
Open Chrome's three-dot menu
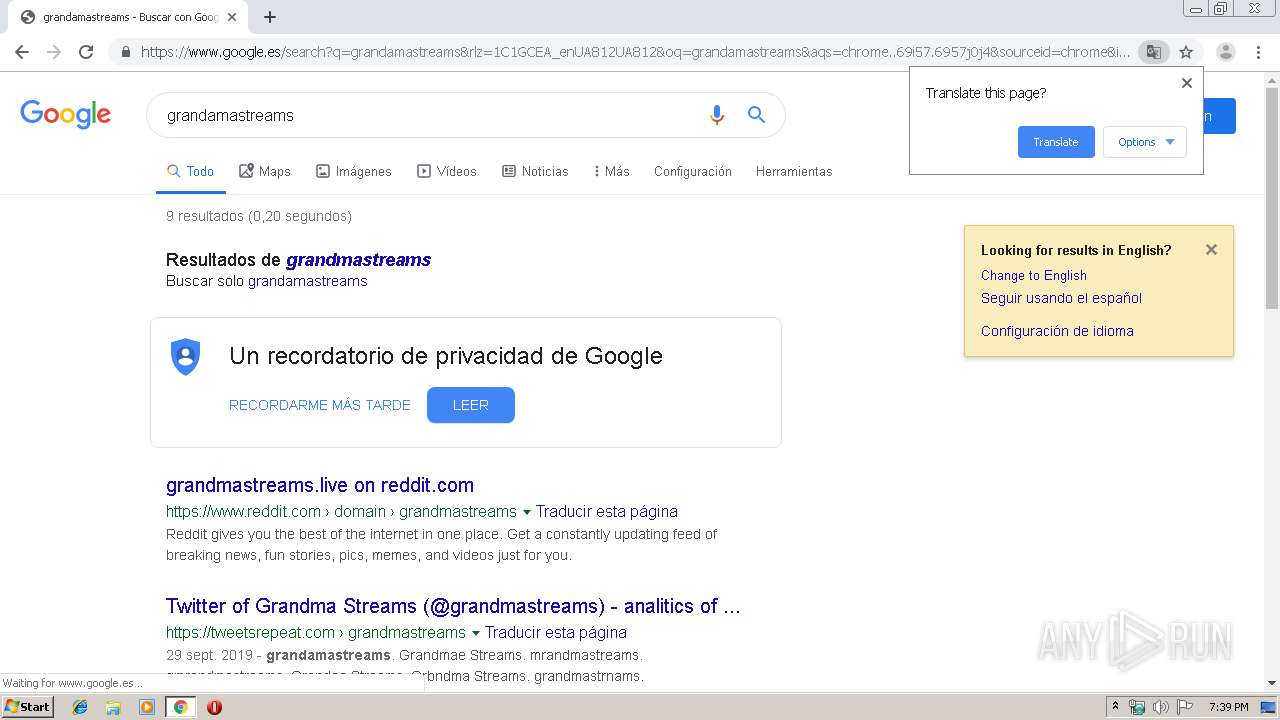coord(1258,52)
